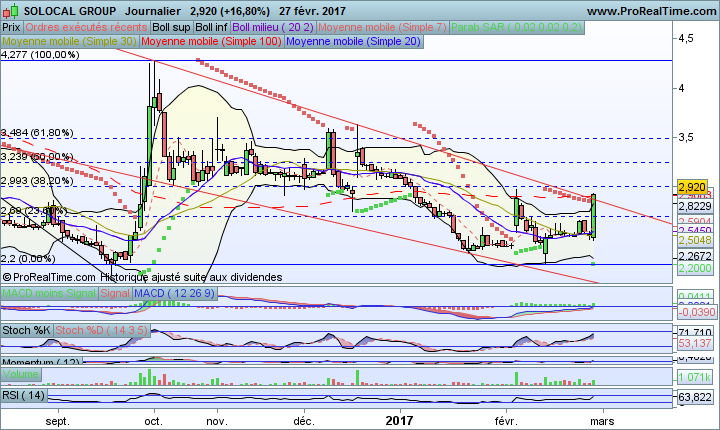This screenshot has width=720, height=430.
Task: Click the 53,137 stochastic value tag
Action: click(x=695, y=343)
